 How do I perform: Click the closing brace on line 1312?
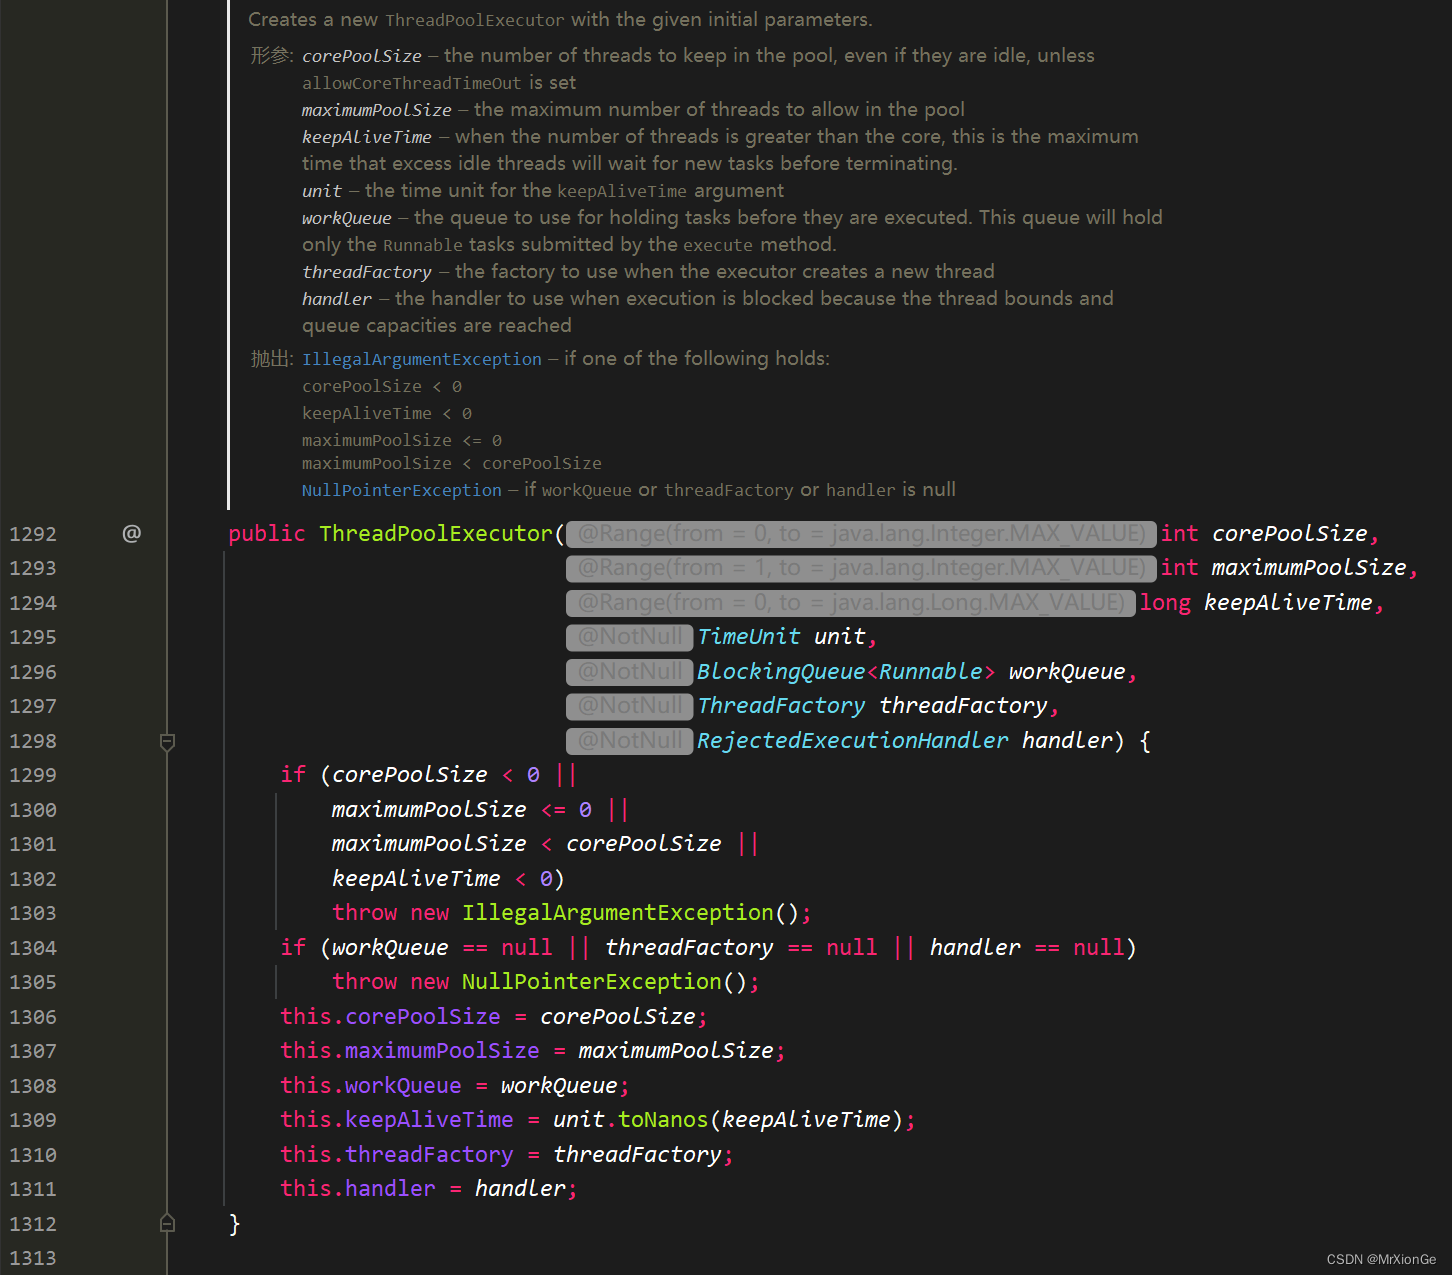click(235, 1224)
